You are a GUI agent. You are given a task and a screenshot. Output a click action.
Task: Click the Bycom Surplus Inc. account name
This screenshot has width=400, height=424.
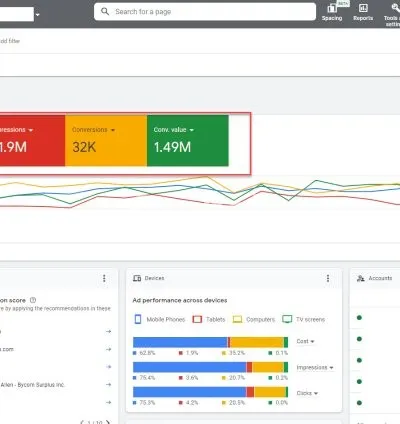pos(32,385)
